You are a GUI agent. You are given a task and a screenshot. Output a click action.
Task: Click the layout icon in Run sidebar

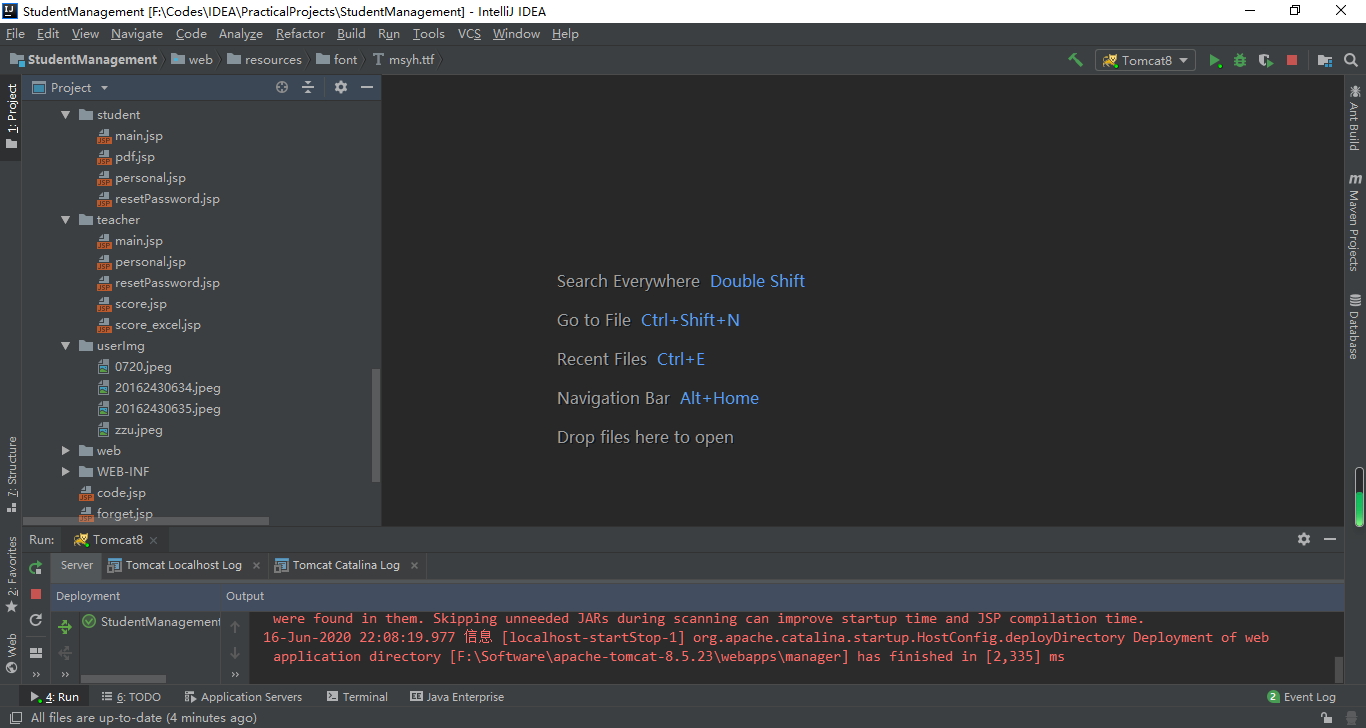pyautogui.click(x=36, y=652)
